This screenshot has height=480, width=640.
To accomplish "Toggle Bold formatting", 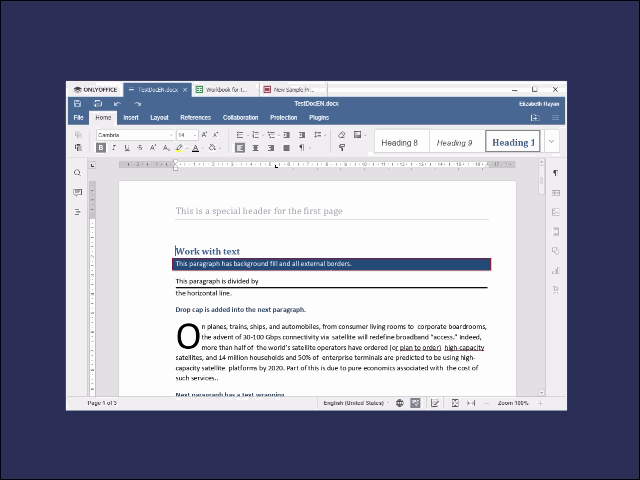I will click(101, 148).
